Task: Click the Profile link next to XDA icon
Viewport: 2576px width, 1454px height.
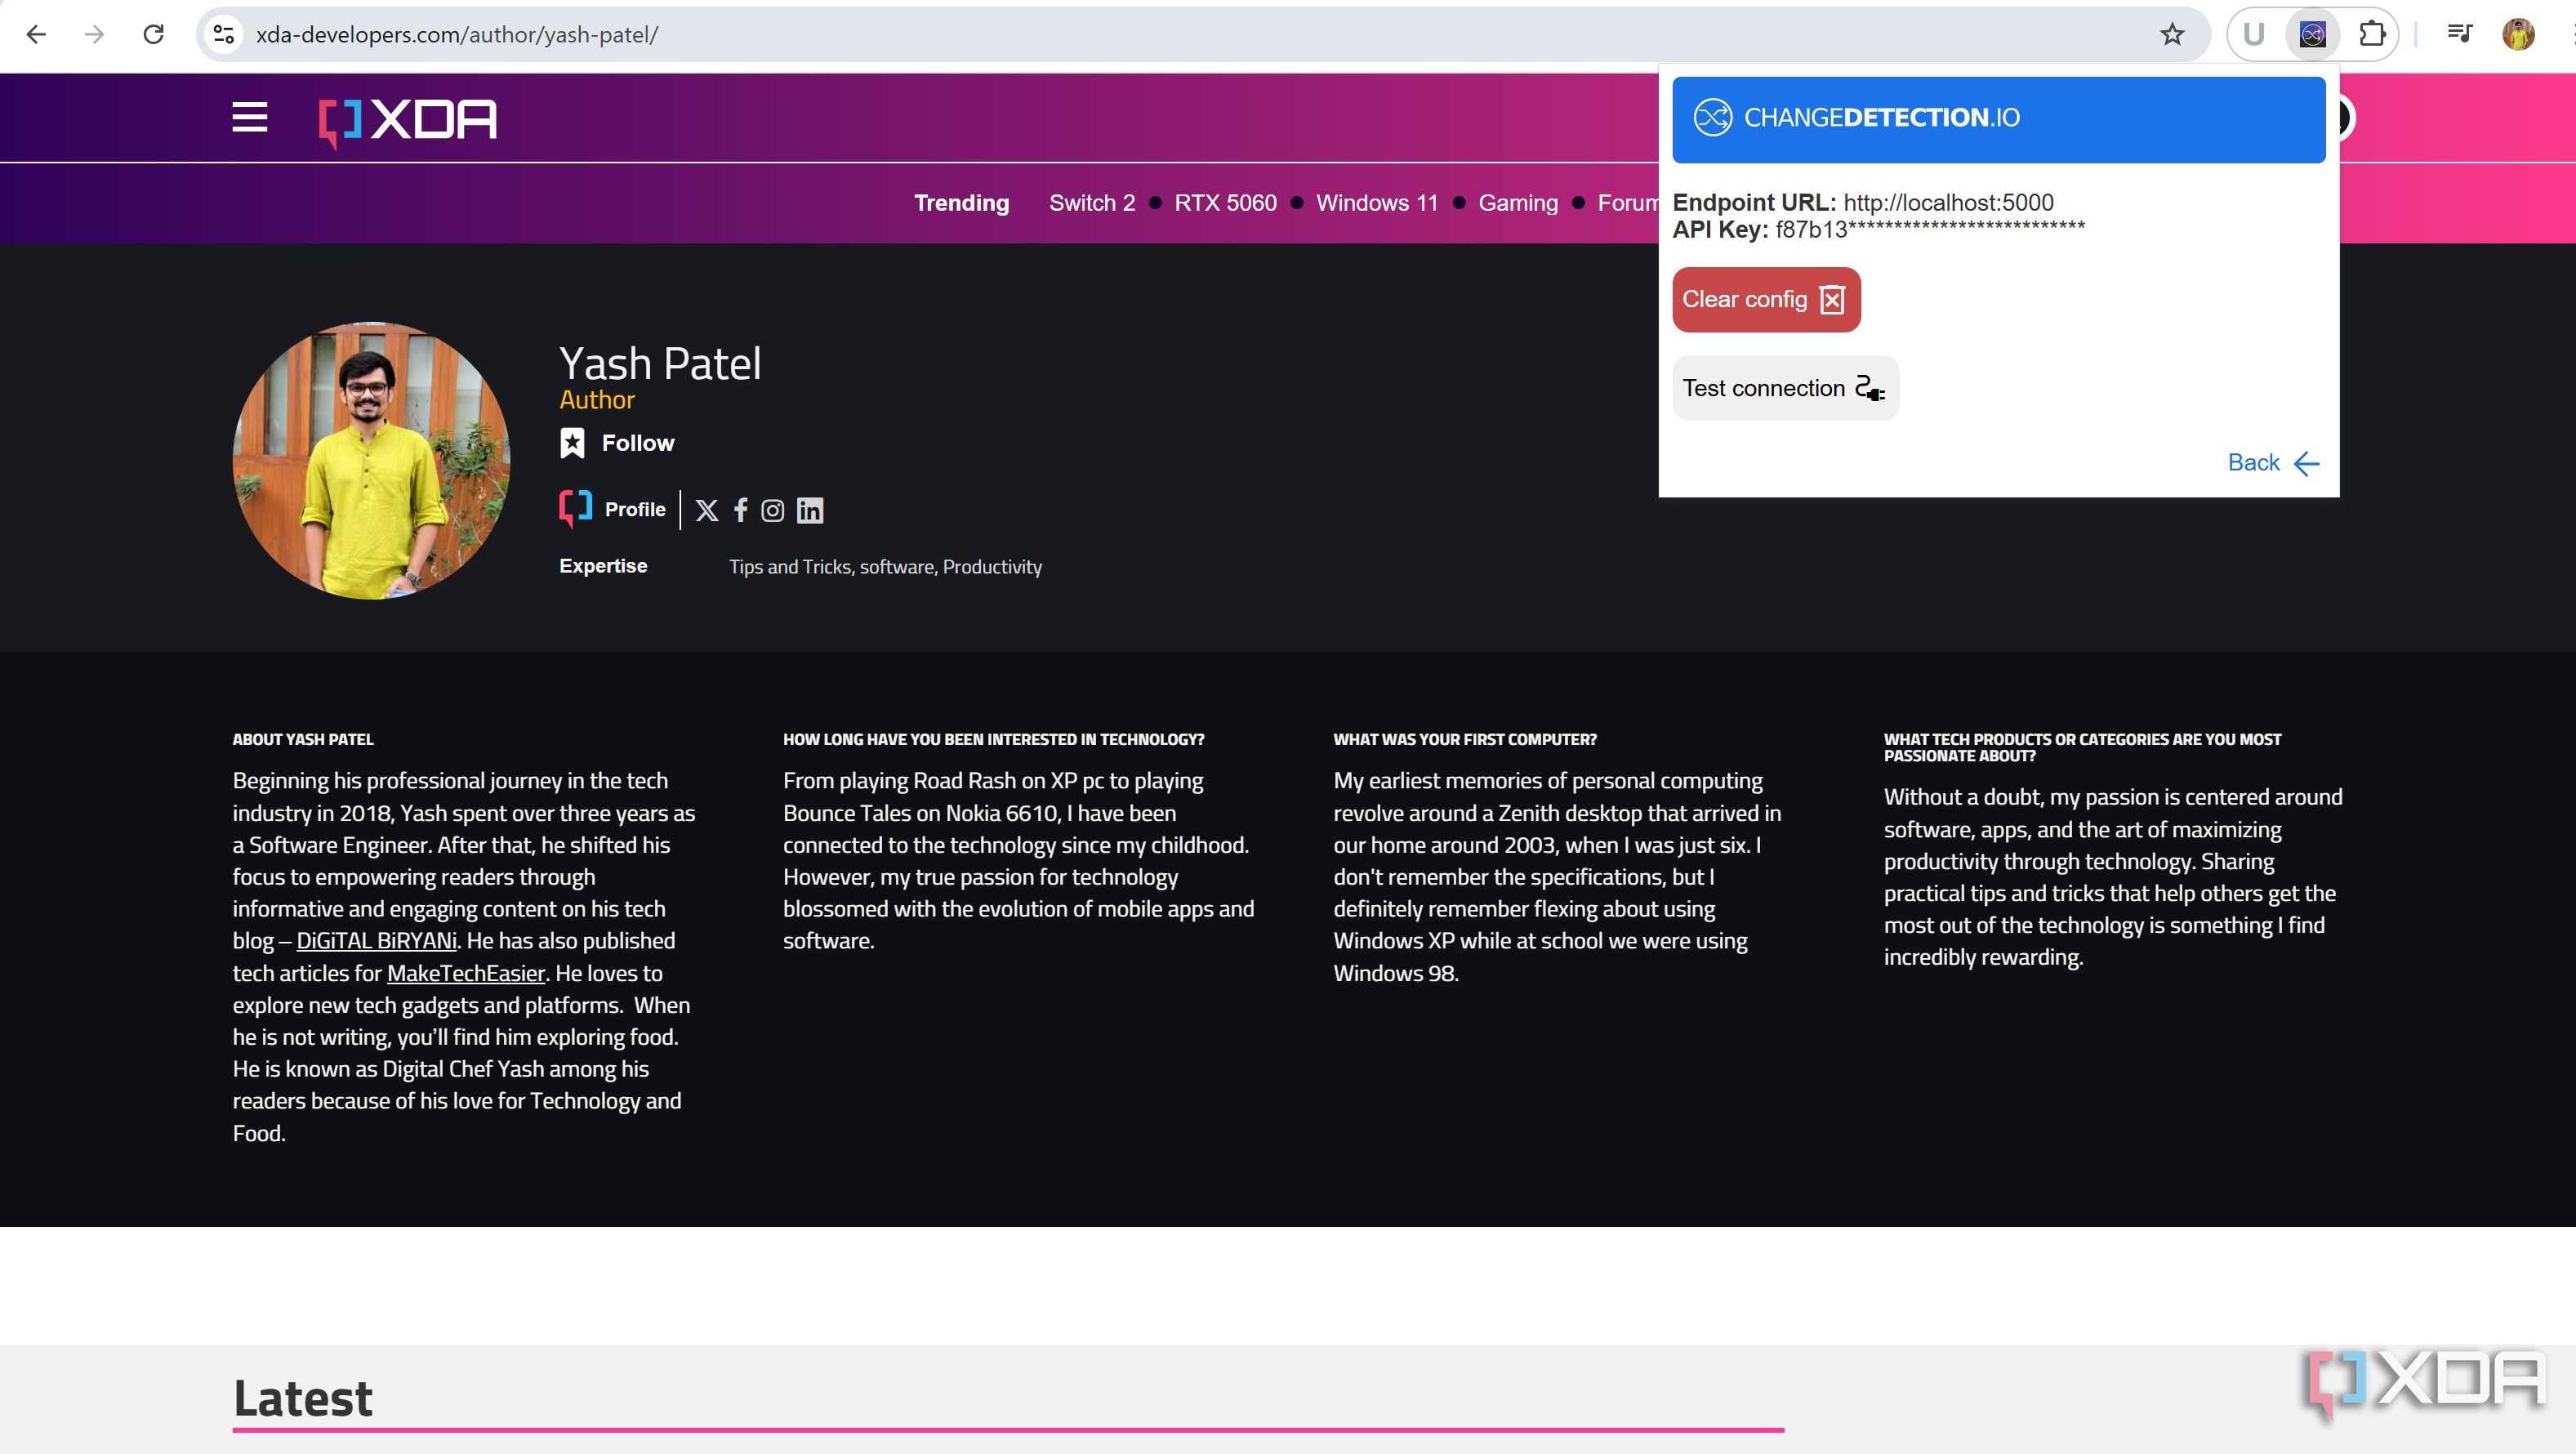Action: pyautogui.click(x=635, y=509)
